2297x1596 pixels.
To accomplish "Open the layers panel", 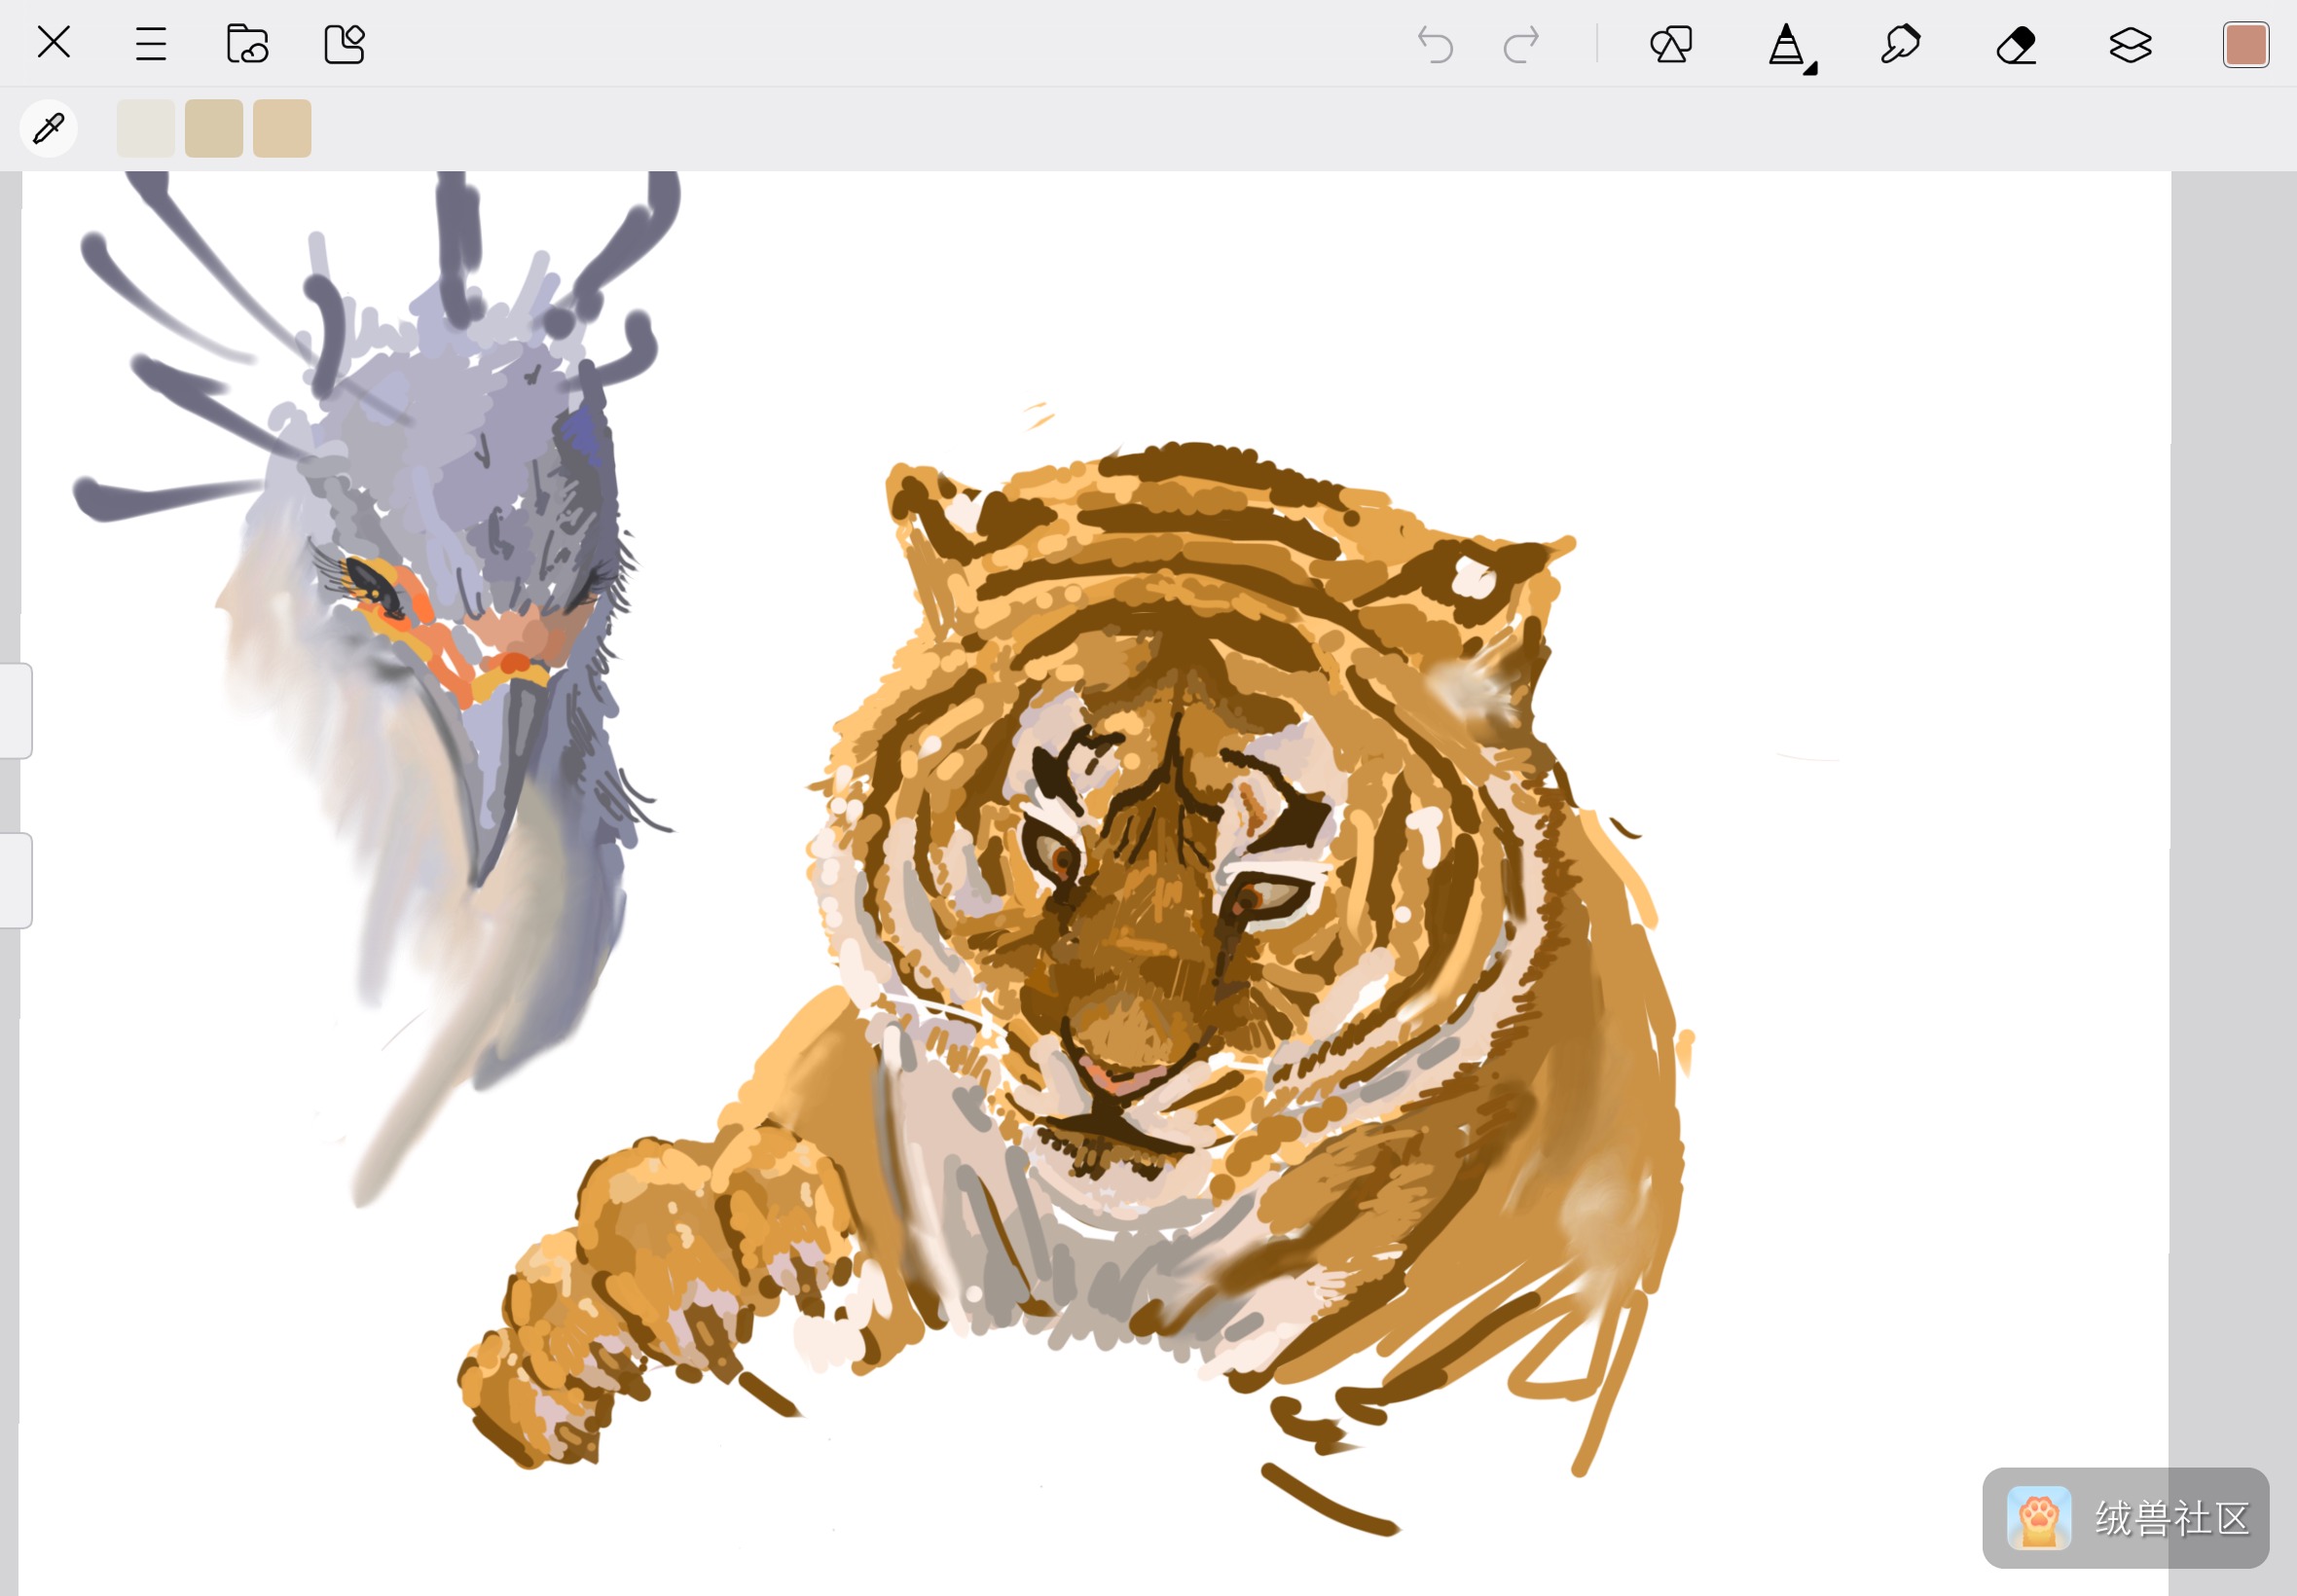I will [2130, 45].
